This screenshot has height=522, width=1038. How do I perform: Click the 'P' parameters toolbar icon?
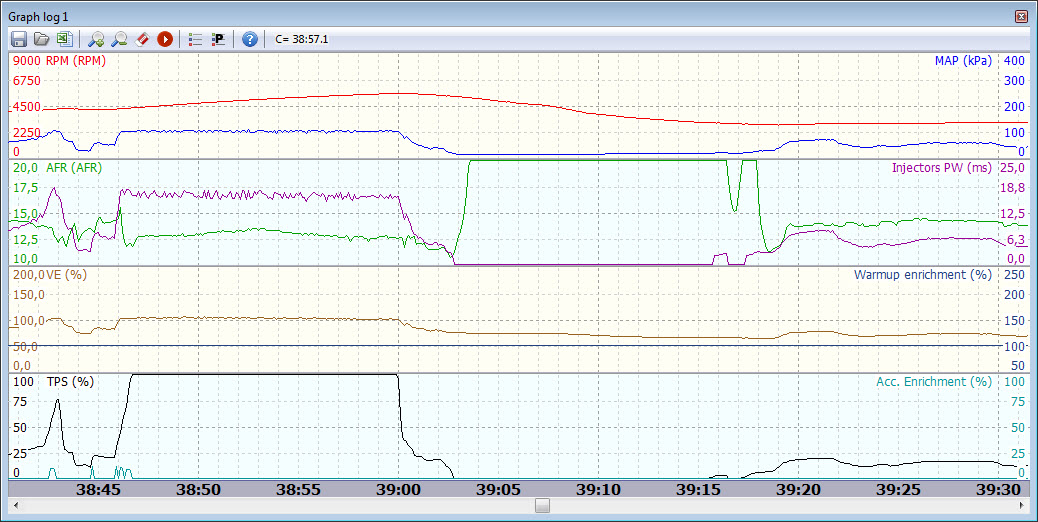[218, 39]
